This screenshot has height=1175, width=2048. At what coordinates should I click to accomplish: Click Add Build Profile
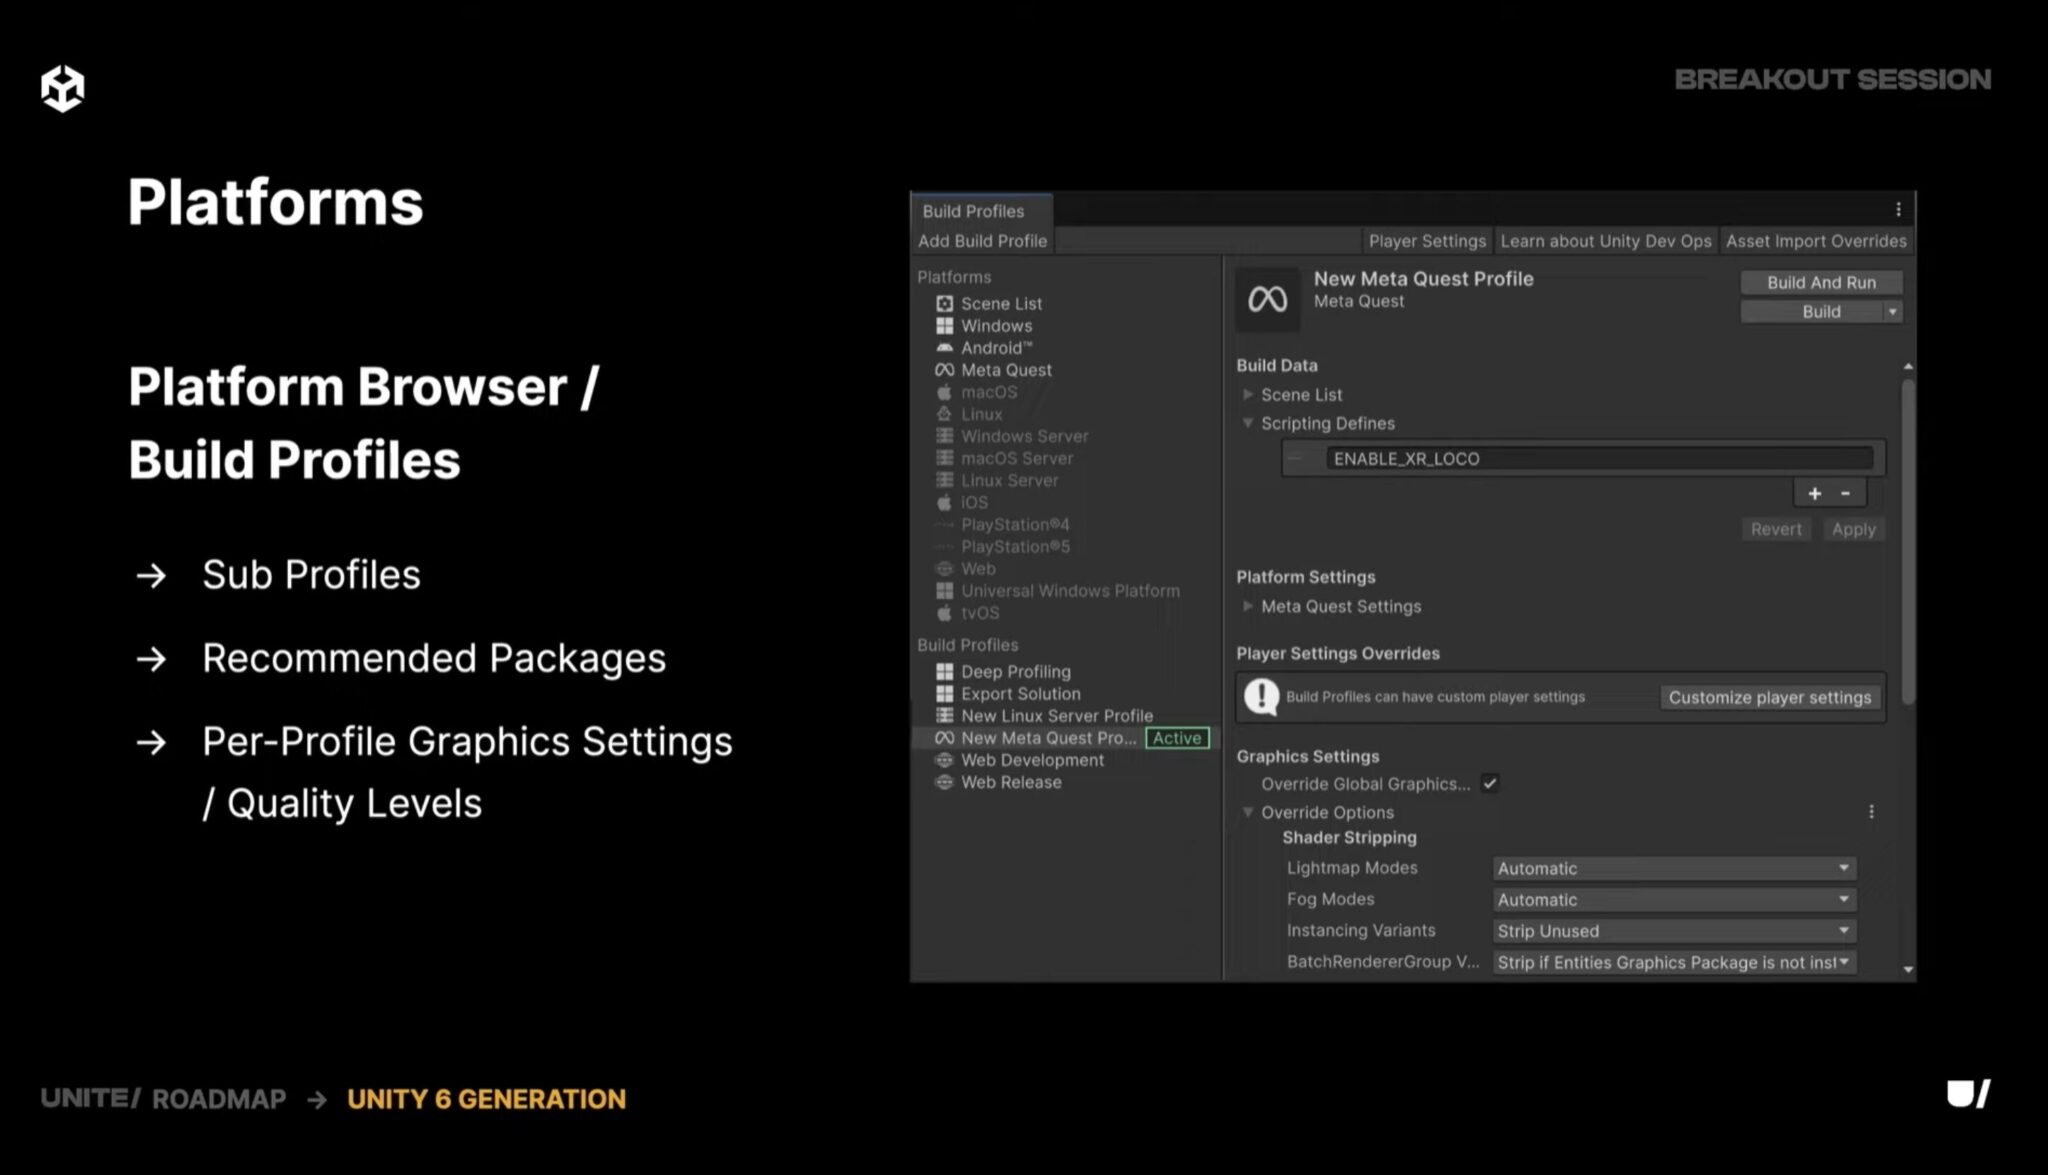click(x=982, y=241)
